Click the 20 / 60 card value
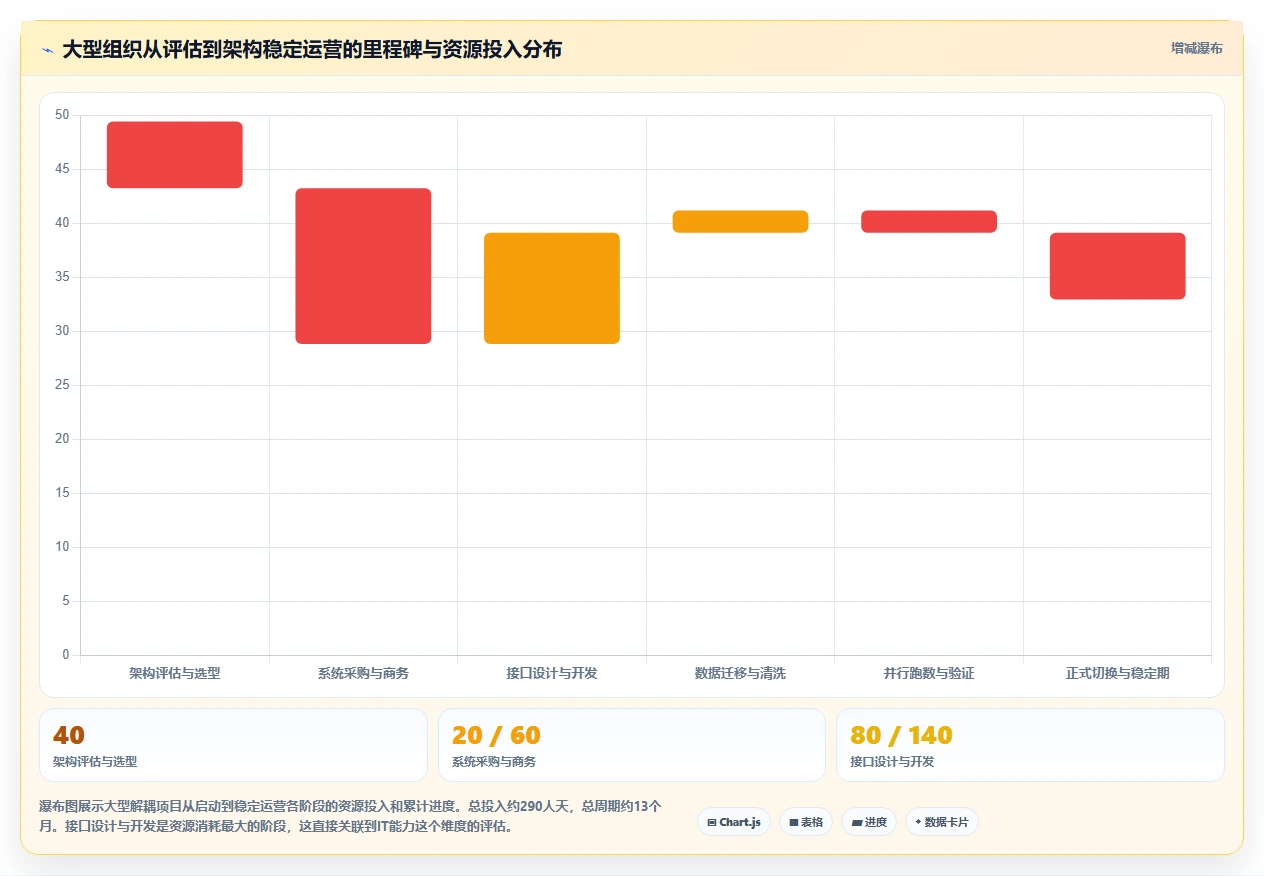This screenshot has width=1264, height=876. (x=496, y=735)
